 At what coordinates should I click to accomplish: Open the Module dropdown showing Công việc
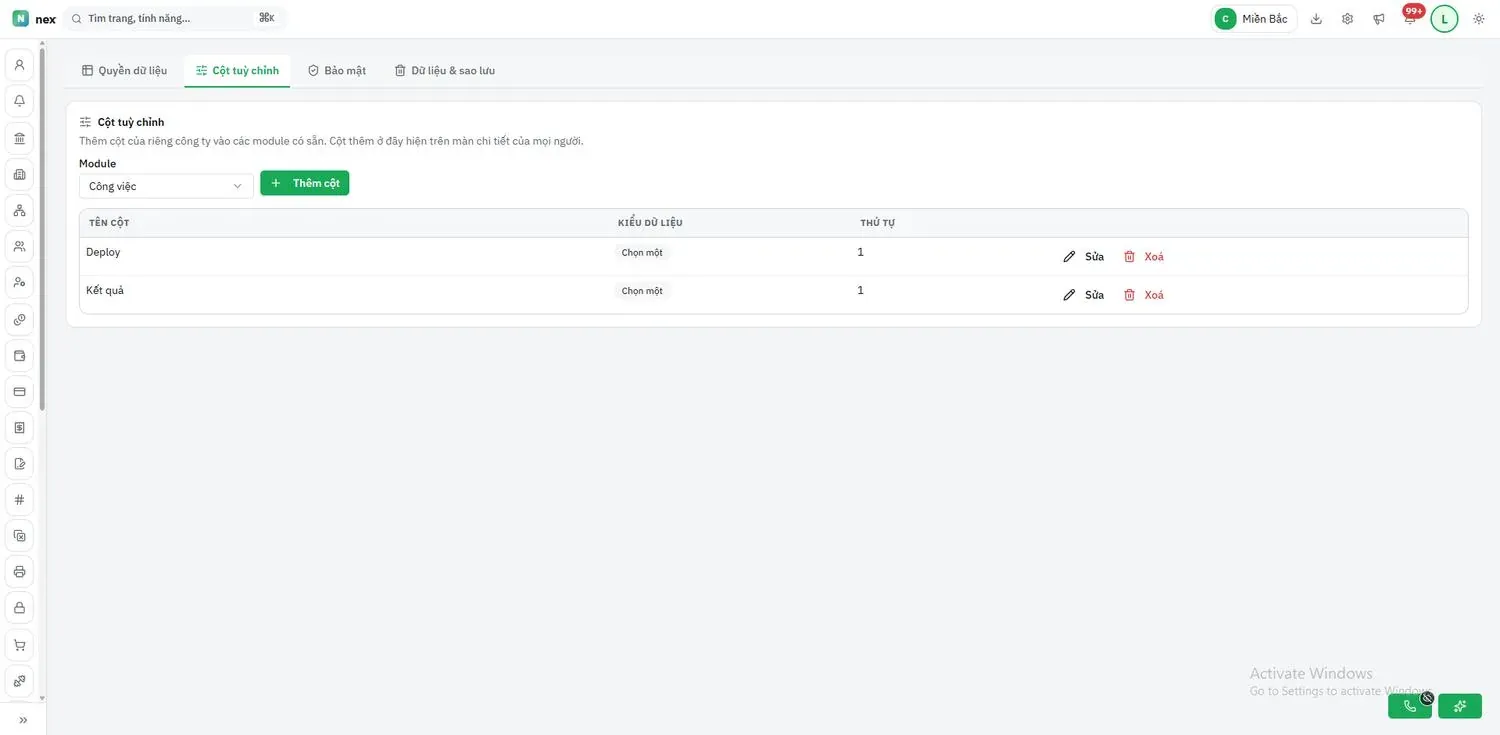[166, 186]
